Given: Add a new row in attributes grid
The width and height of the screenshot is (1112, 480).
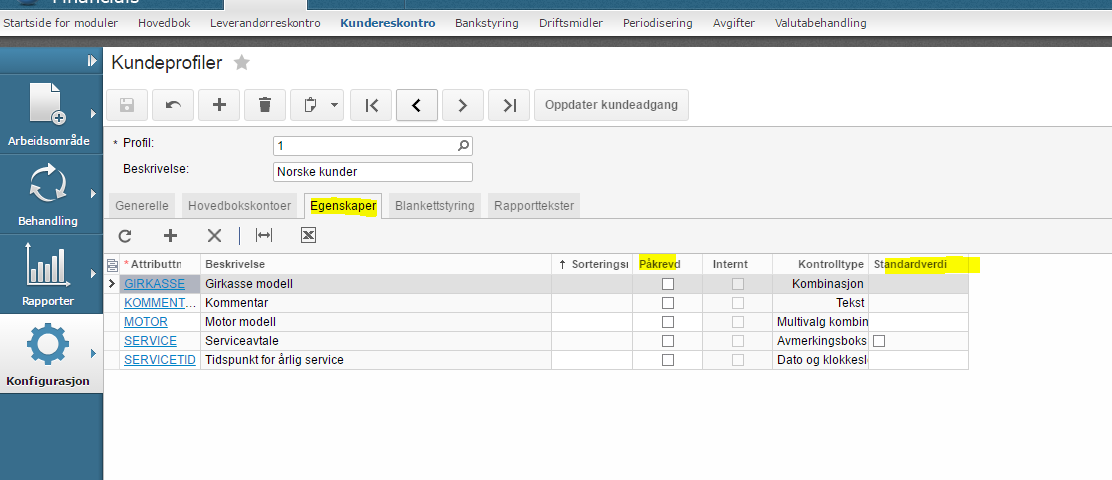Looking at the screenshot, I should (170, 235).
